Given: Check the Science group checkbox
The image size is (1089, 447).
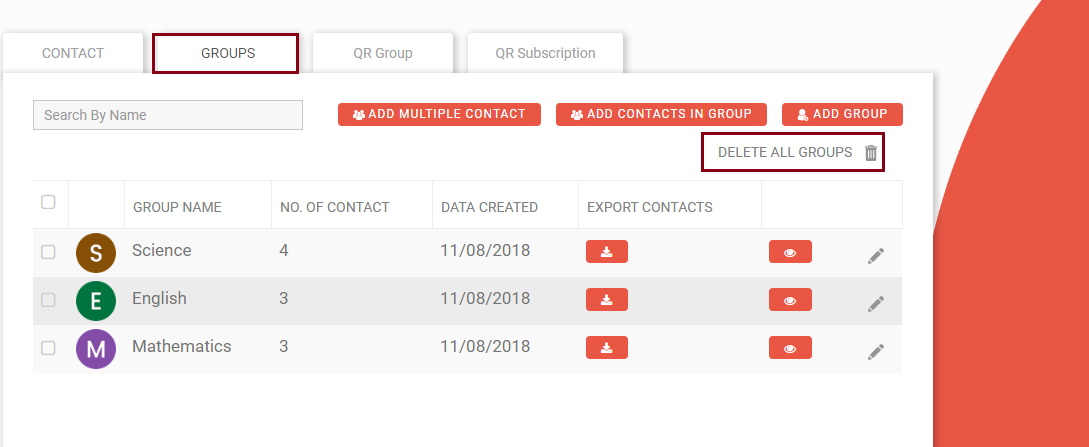Looking at the screenshot, I should click(x=48, y=252).
